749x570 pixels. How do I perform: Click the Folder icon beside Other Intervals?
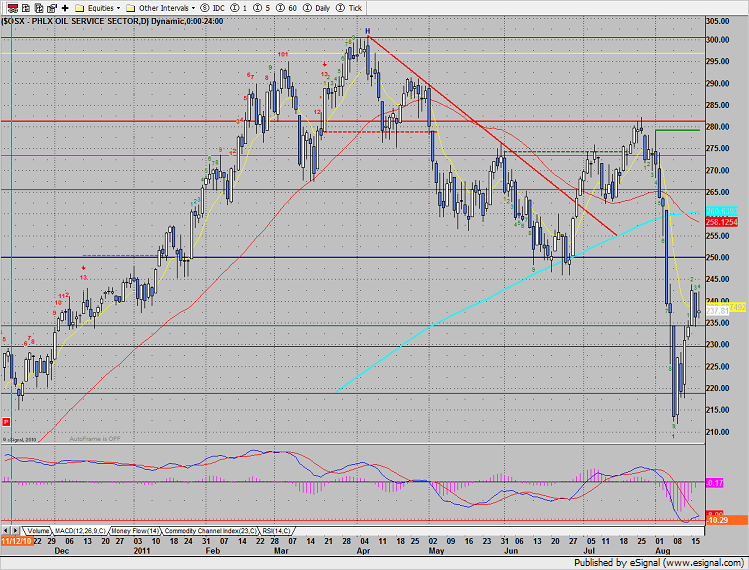[131, 8]
